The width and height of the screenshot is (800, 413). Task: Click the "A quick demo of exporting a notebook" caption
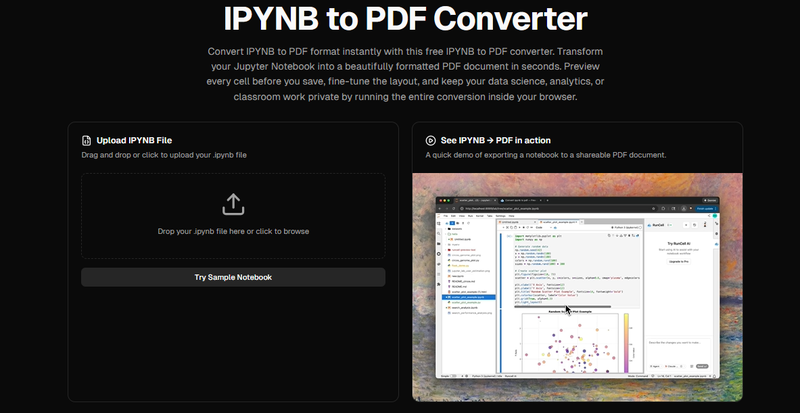point(546,155)
